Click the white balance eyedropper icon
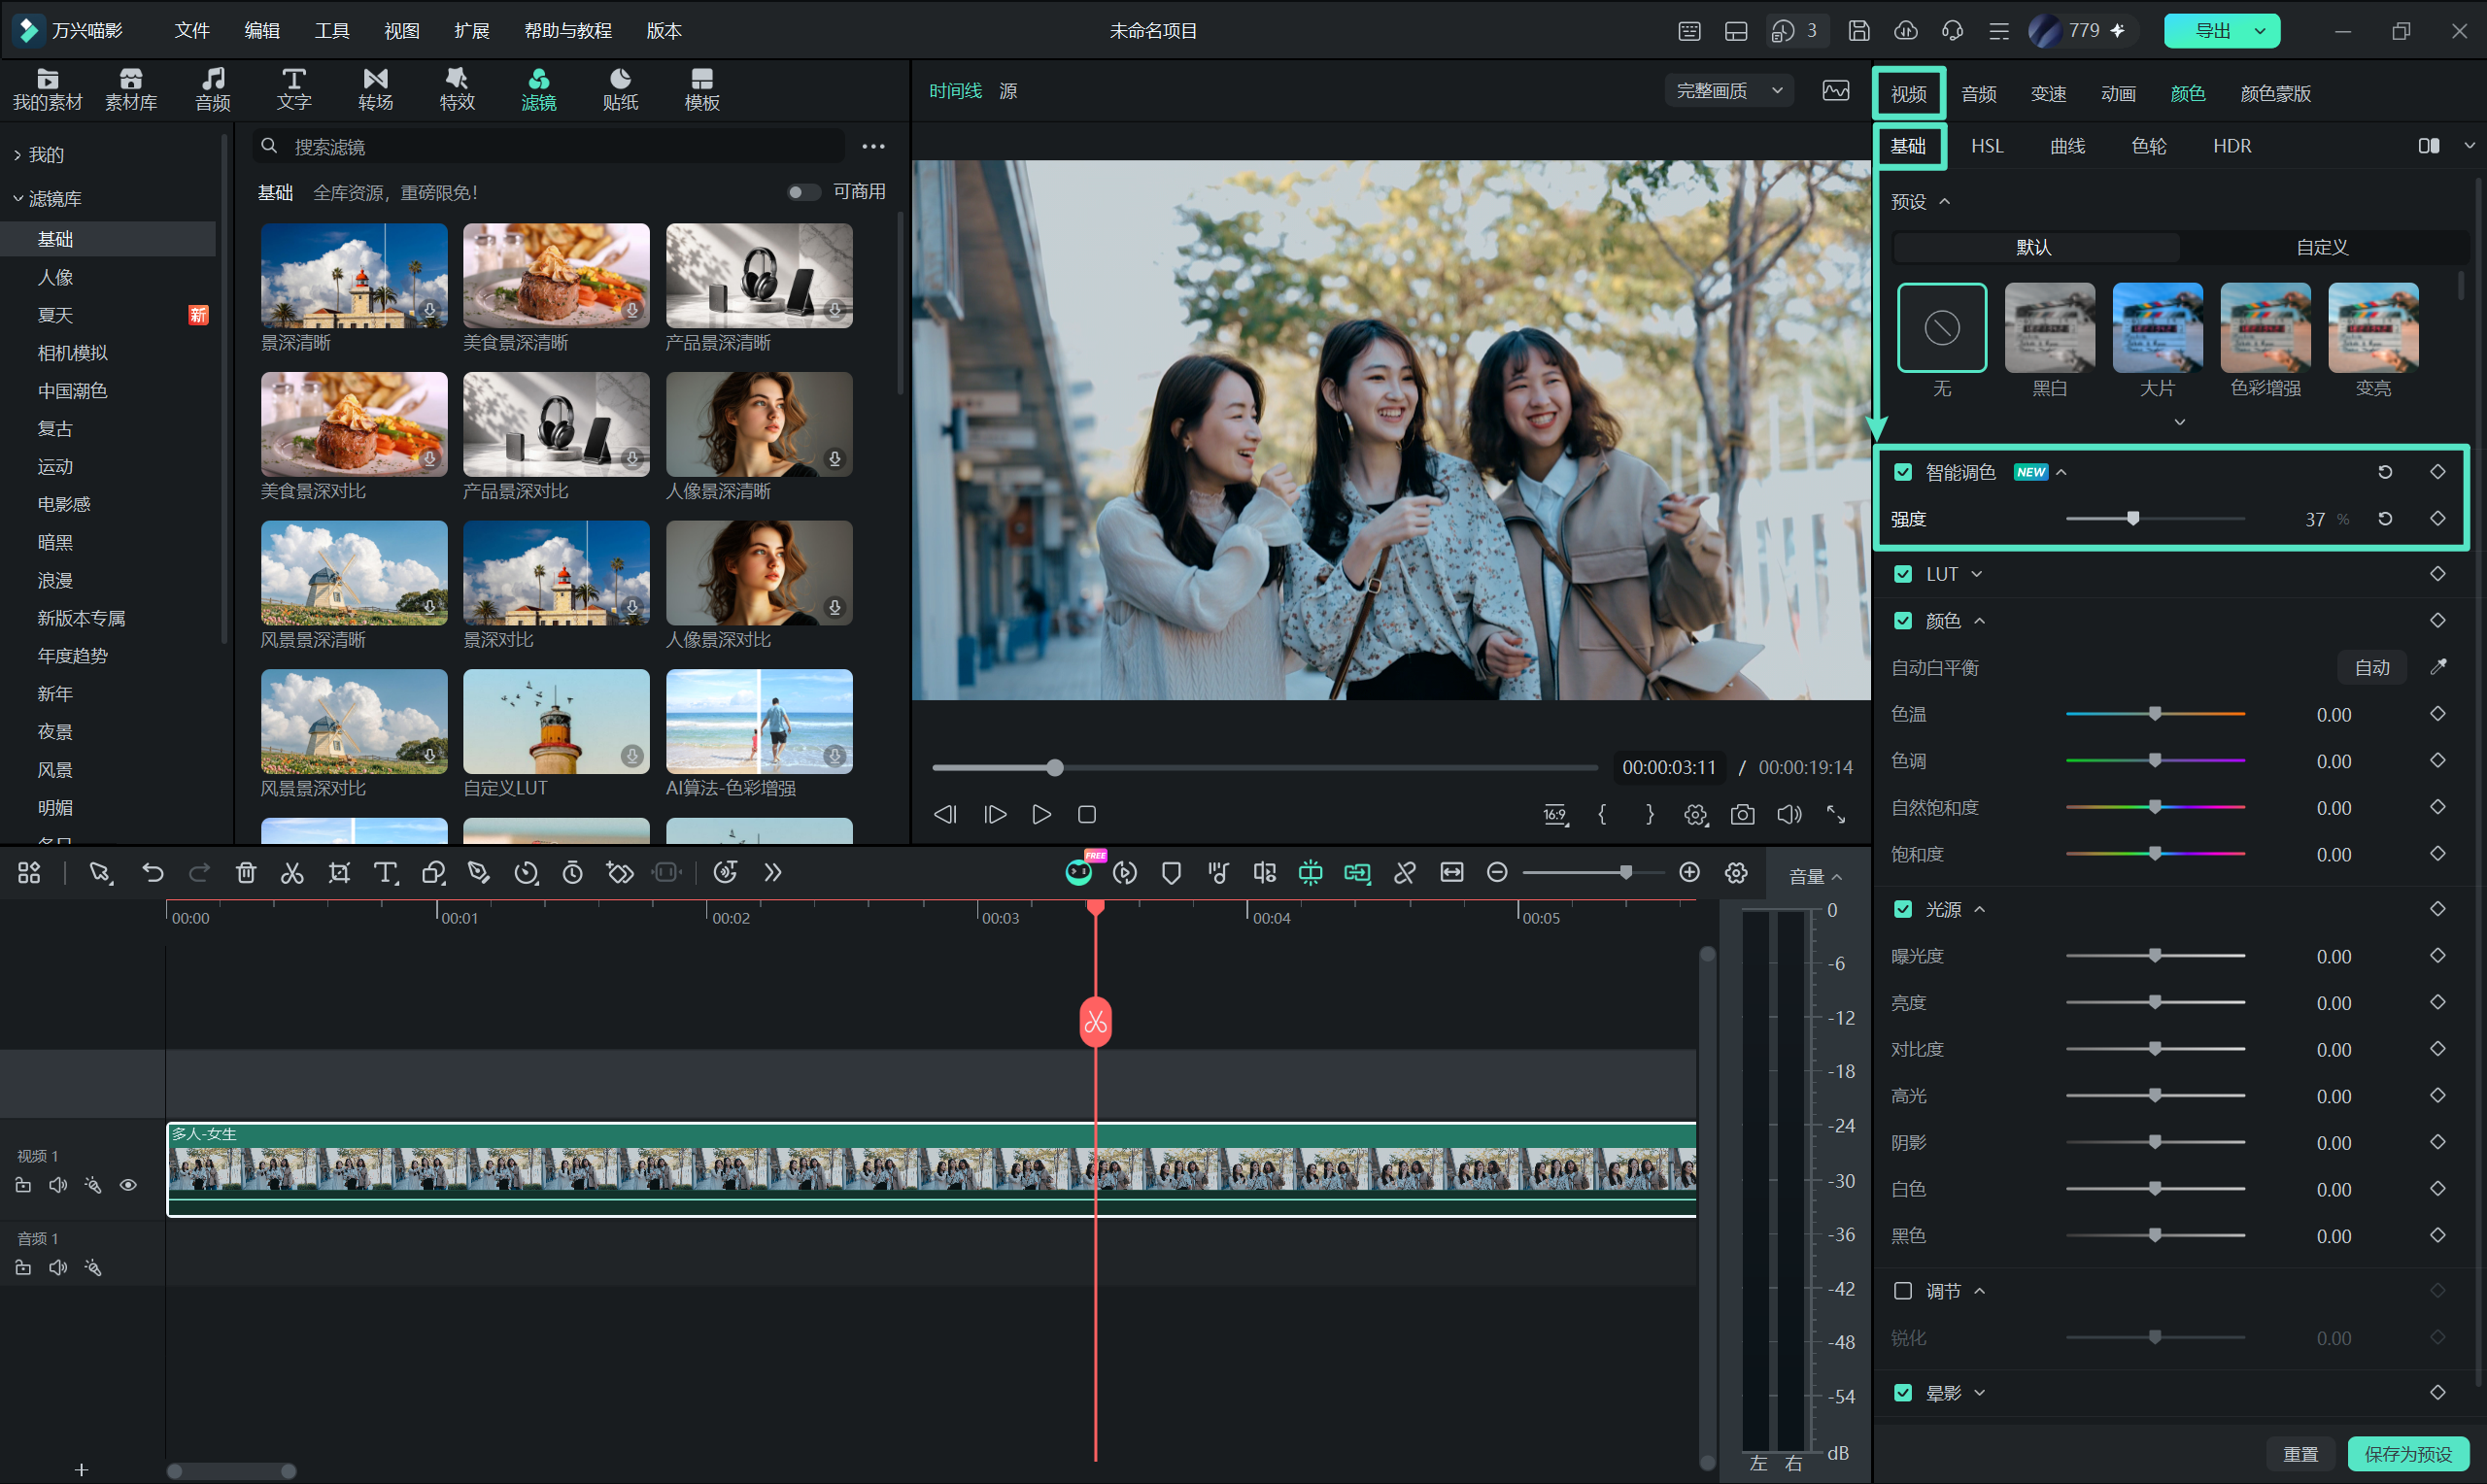The width and height of the screenshot is (2487, 1484). click(x=2438, y=667)
